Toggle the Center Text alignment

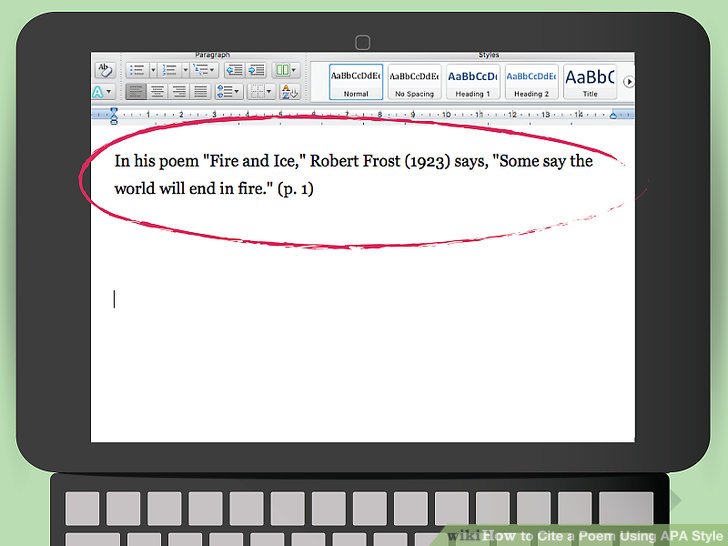pos(157,91)
